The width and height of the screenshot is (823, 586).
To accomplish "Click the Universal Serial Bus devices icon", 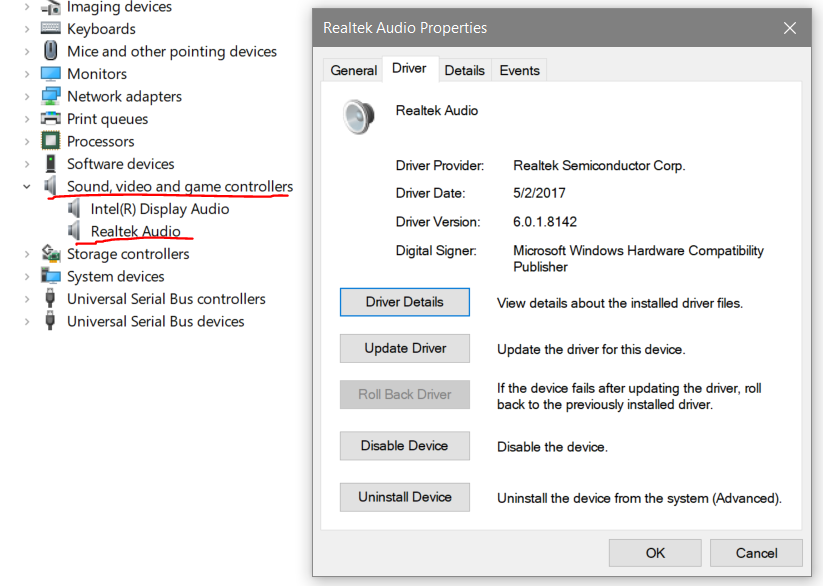I will 50,321.
